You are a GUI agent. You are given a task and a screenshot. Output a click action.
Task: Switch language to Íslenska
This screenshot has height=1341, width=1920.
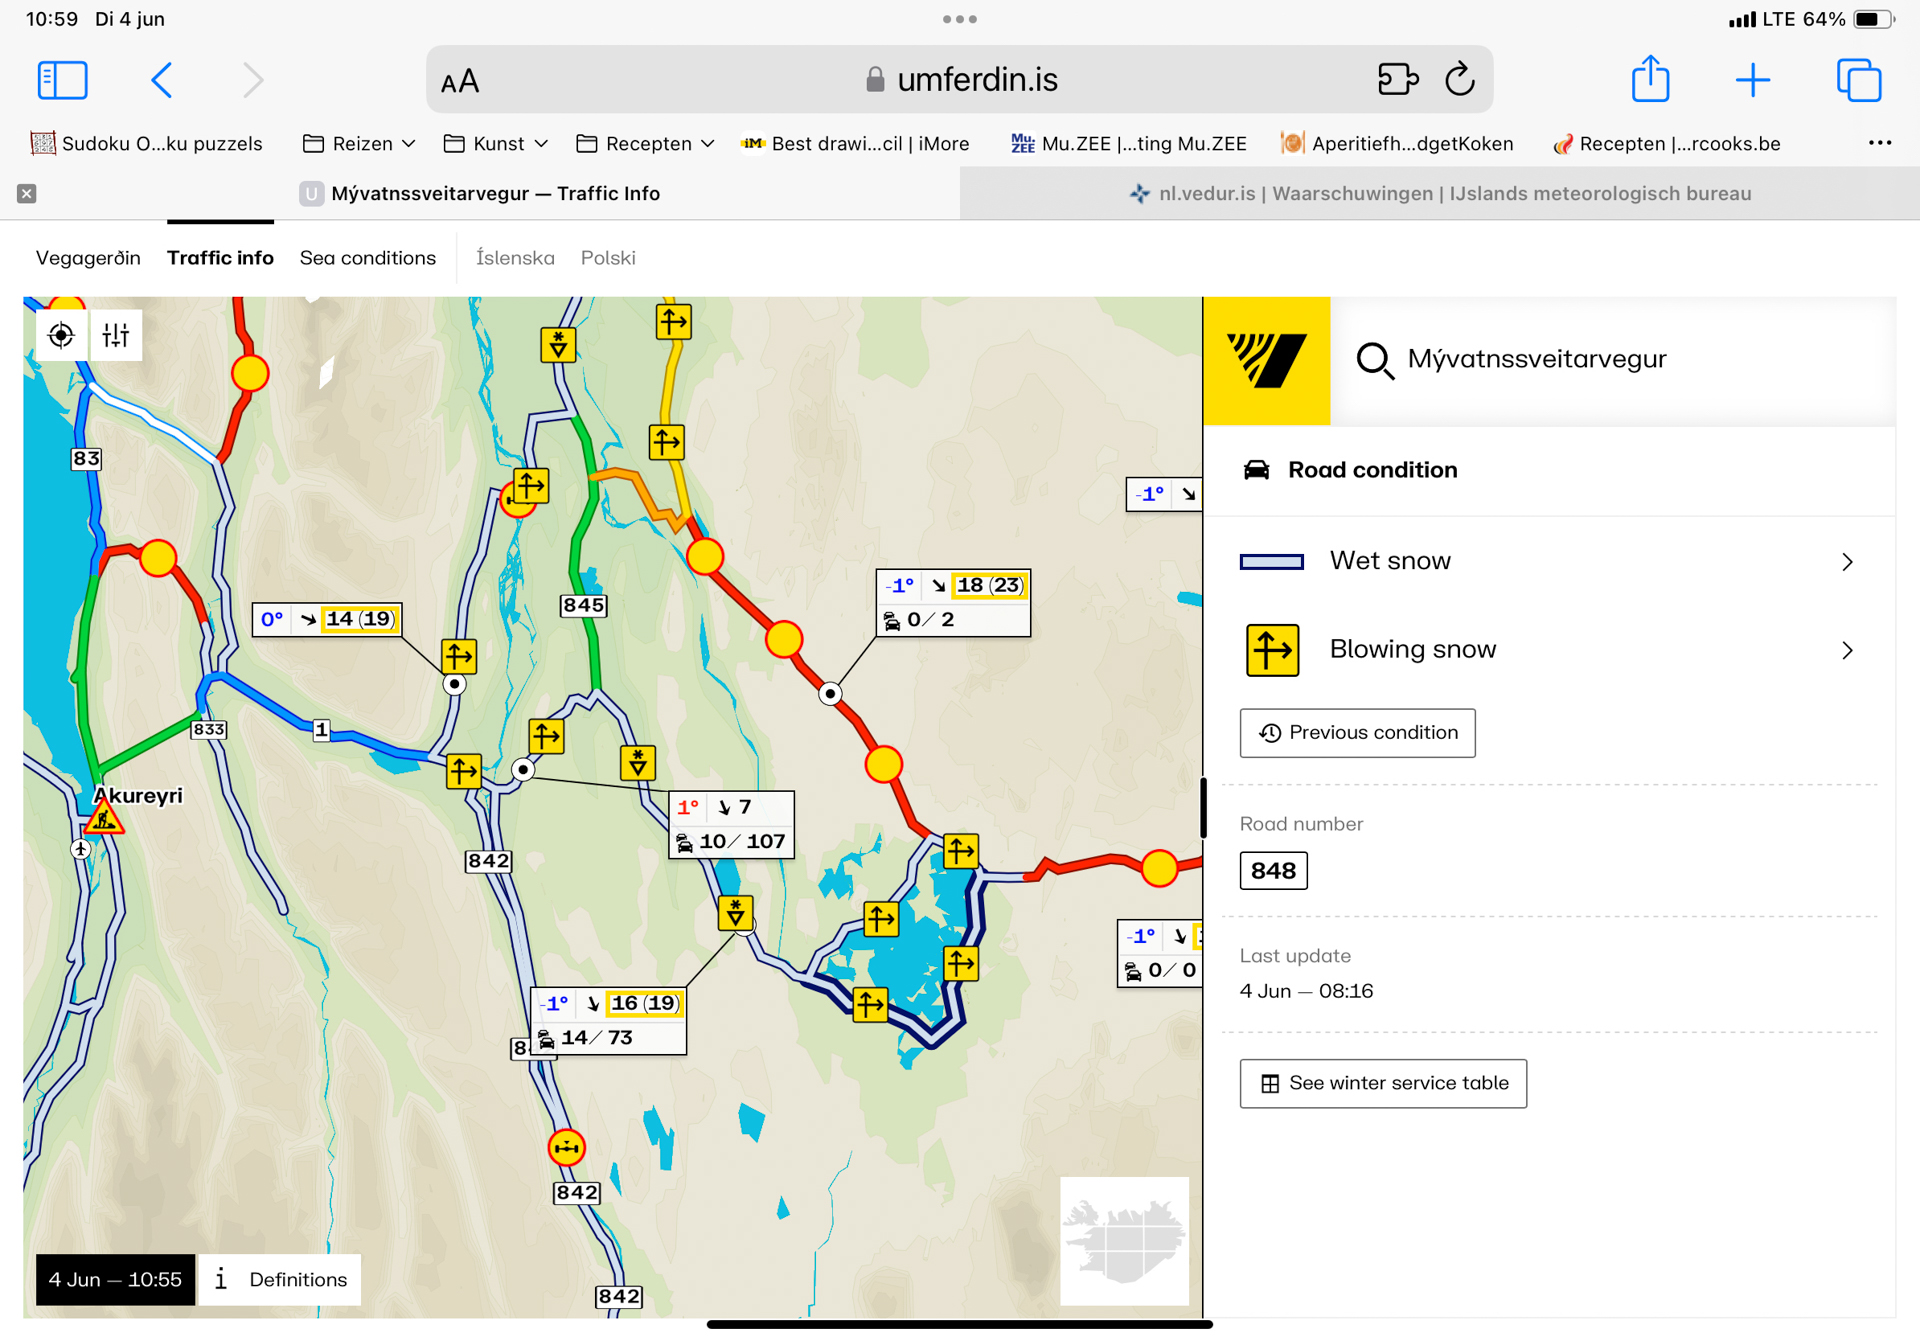pyautogui.click(x=515, y=258)
